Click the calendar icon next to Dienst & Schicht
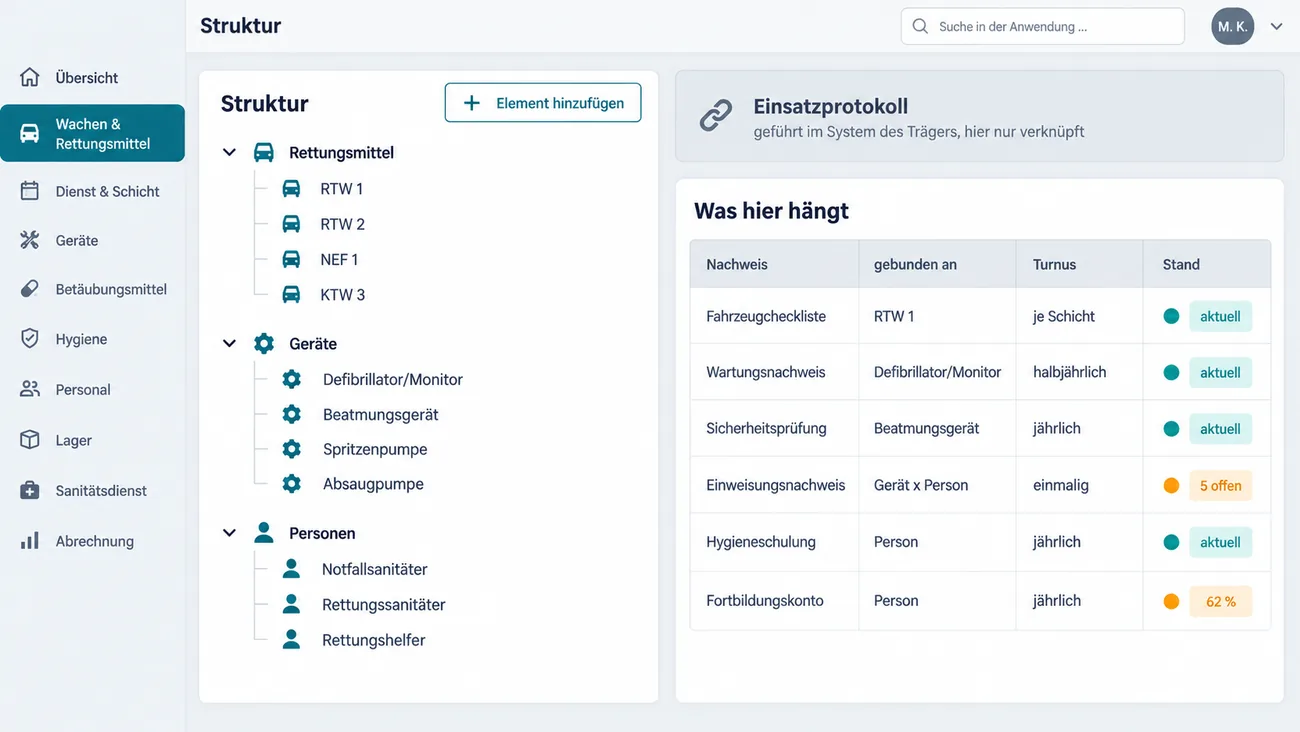Screen dimensions: 1300x732 30,191
